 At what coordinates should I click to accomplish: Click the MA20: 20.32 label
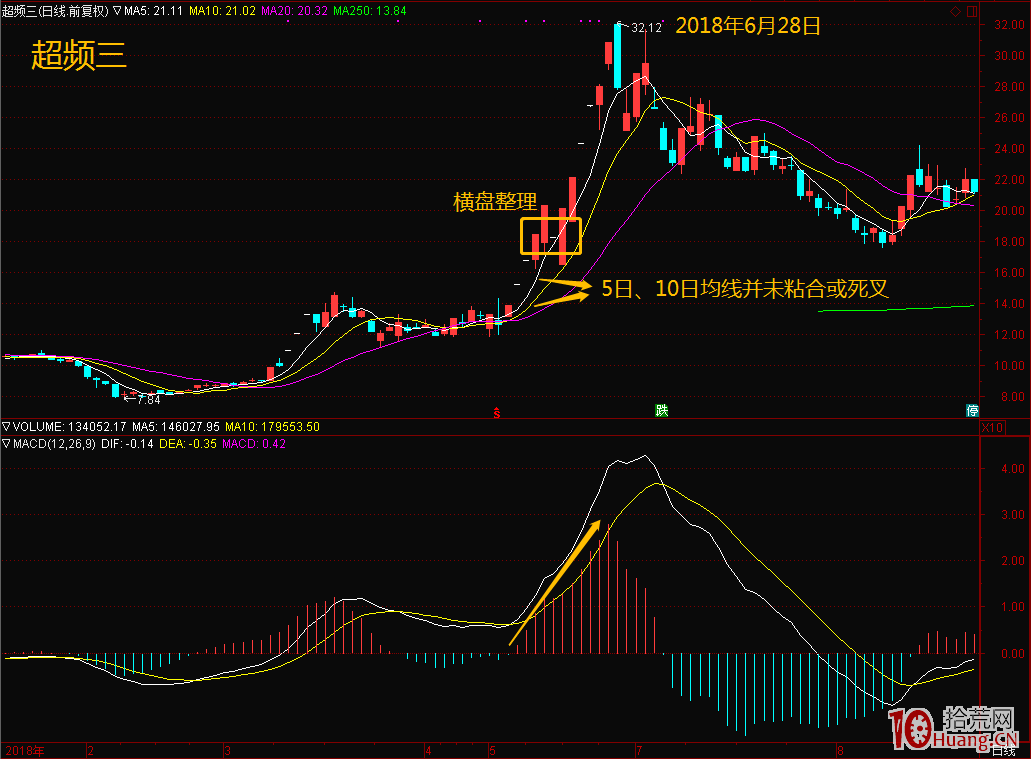click(294, 11)
